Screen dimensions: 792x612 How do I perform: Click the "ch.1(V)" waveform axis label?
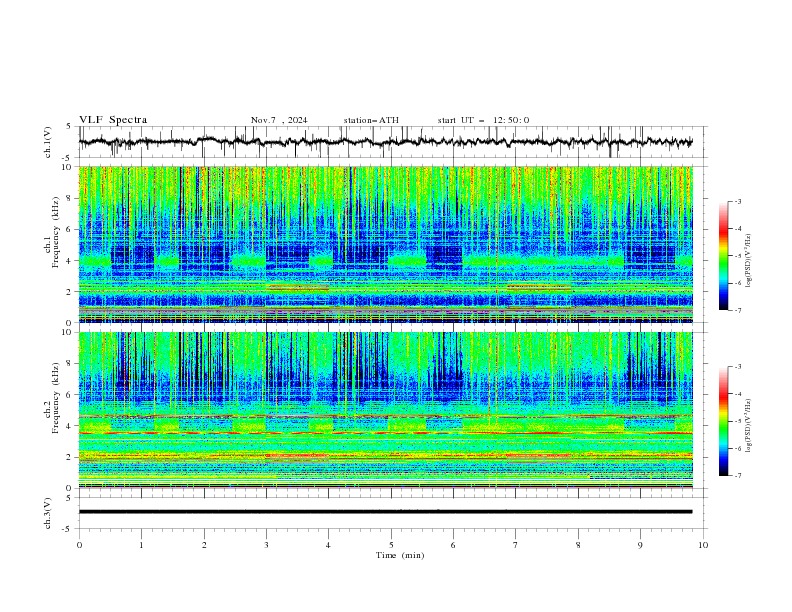[48, 142]
